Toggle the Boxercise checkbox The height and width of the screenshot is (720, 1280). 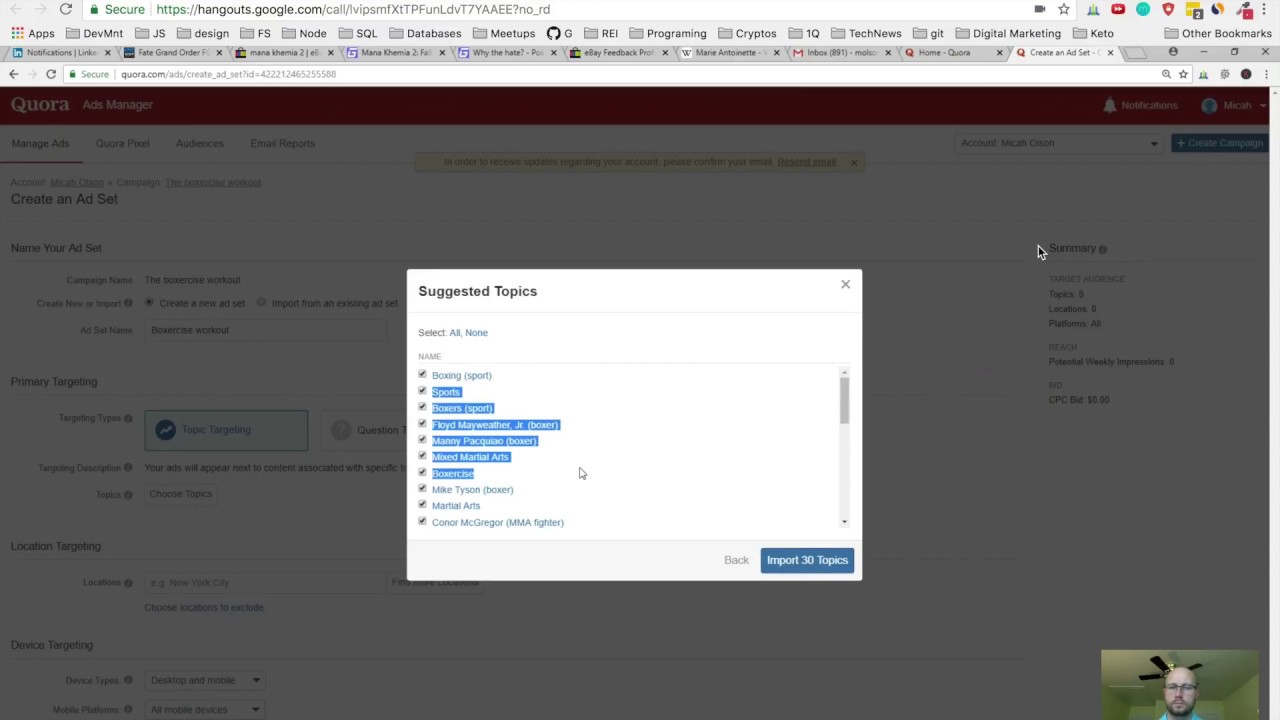(x=422, y=473)
